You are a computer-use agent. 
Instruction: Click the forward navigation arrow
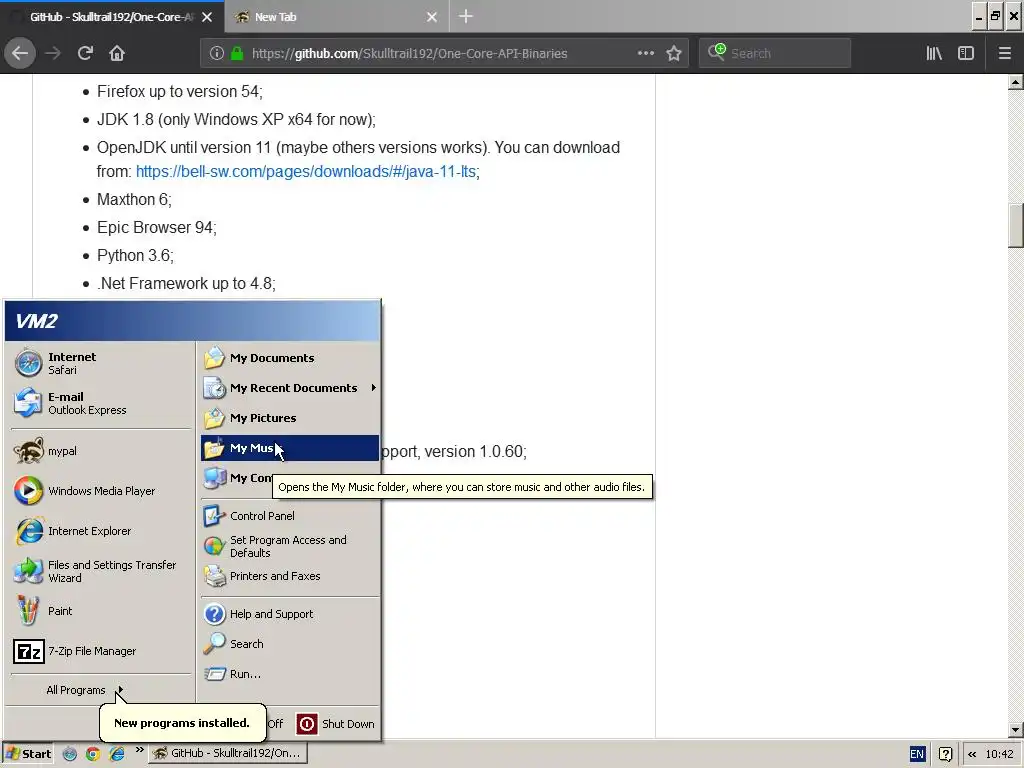coord(53,53)
